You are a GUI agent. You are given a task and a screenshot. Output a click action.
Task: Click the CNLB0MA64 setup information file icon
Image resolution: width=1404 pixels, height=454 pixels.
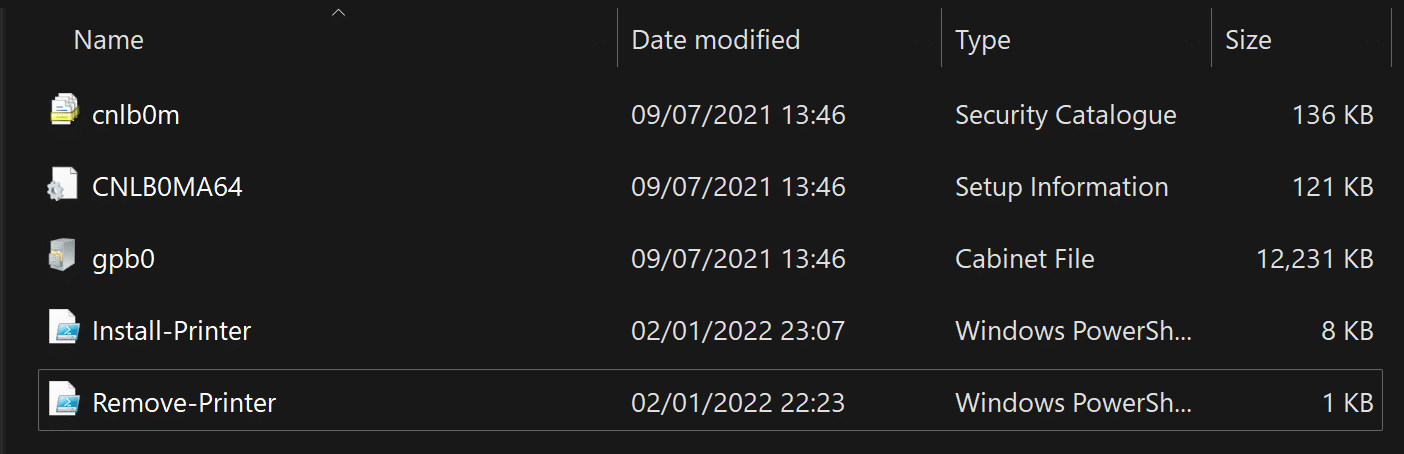63,185
